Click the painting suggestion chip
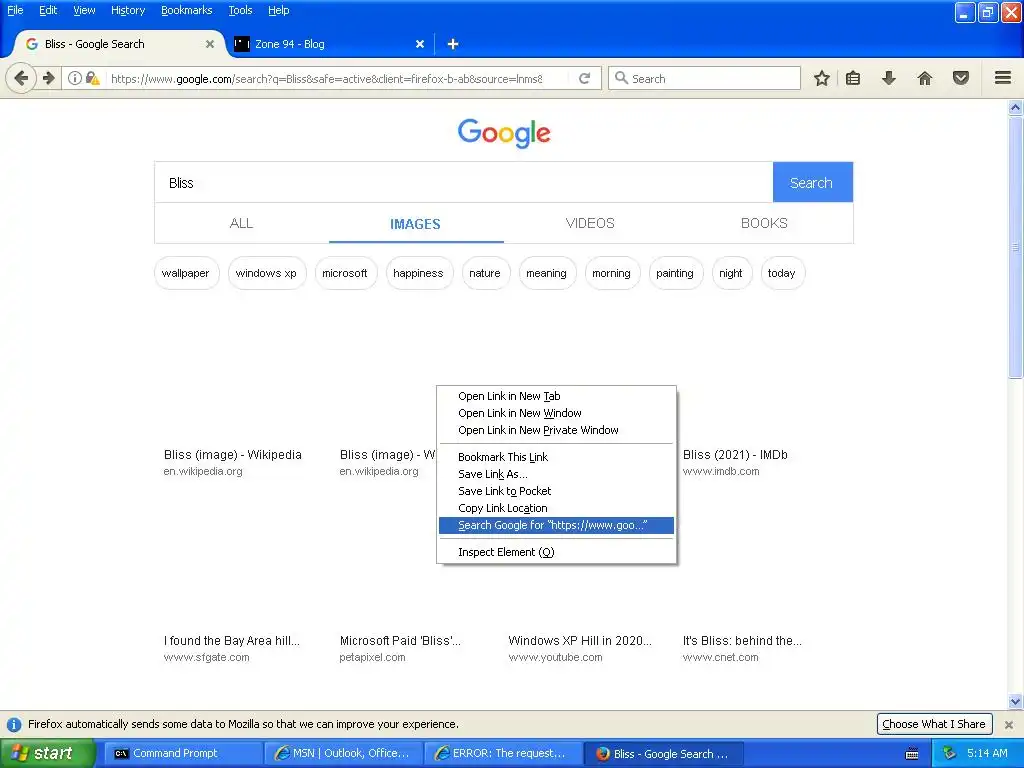This screenshot has height=768, width=1024. (675, 273)
